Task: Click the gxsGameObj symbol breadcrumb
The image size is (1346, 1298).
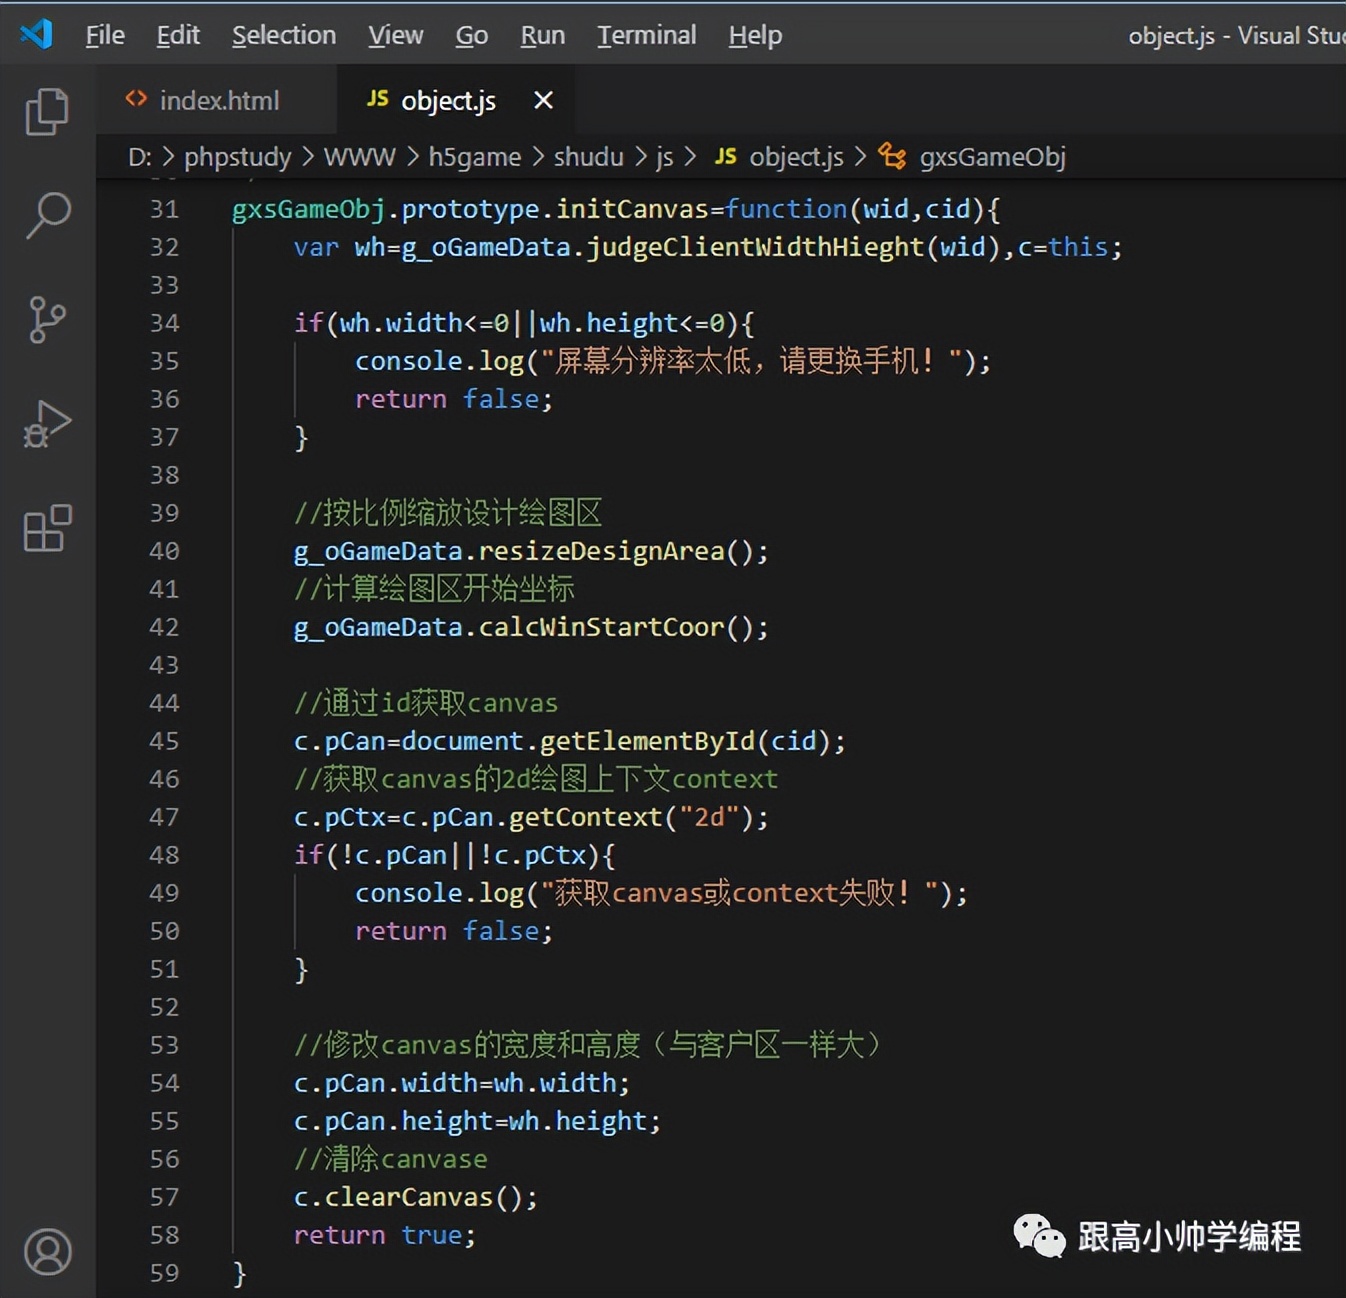Action: pyautogui.click(x=973, y=157)
